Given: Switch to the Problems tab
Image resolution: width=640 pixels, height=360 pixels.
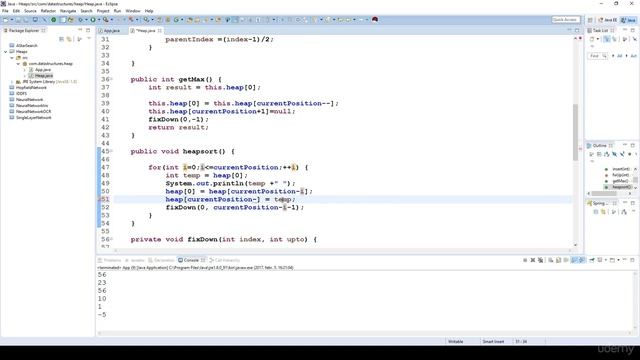Looking at the screenshot, I should [110, 260].
